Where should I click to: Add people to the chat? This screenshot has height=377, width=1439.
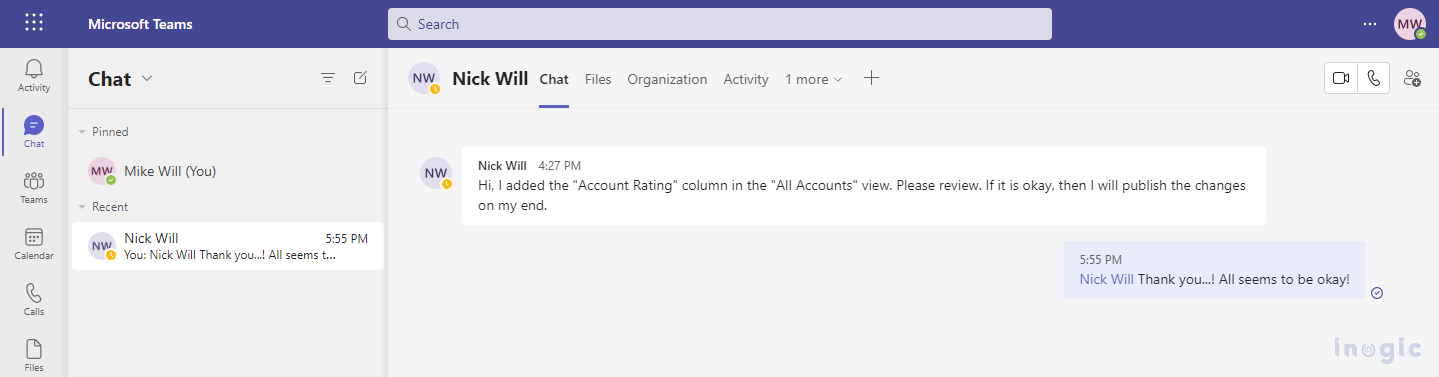coord(1412,78)
